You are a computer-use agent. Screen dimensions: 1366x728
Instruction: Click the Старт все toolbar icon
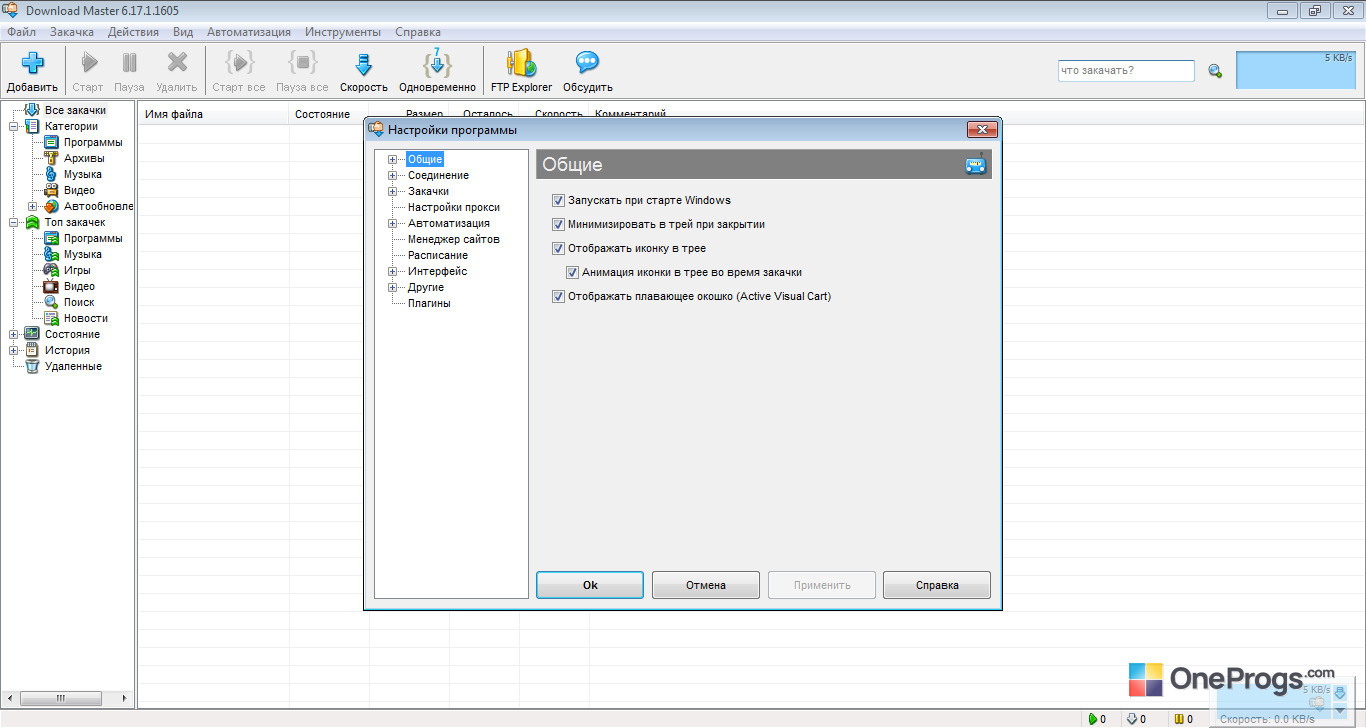pyautogui.click(x=239, y=63)
